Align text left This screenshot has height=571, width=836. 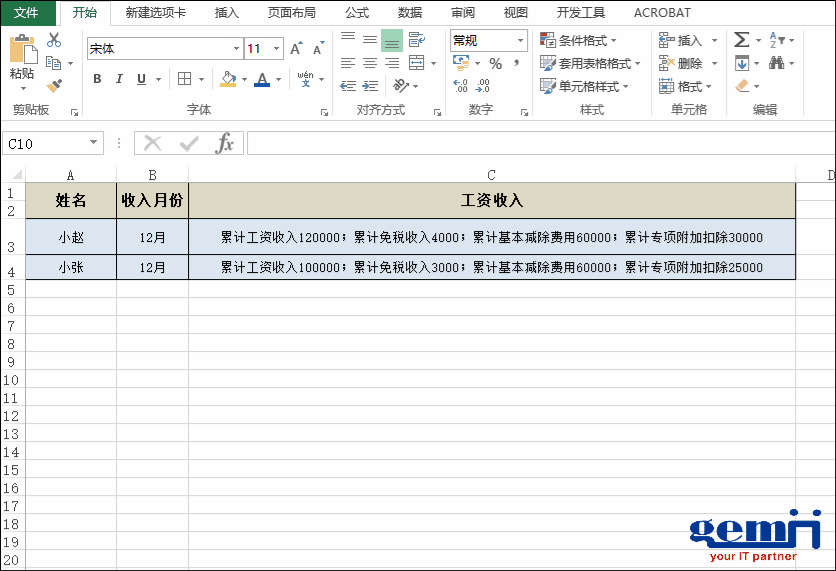[x=348, y=63]
